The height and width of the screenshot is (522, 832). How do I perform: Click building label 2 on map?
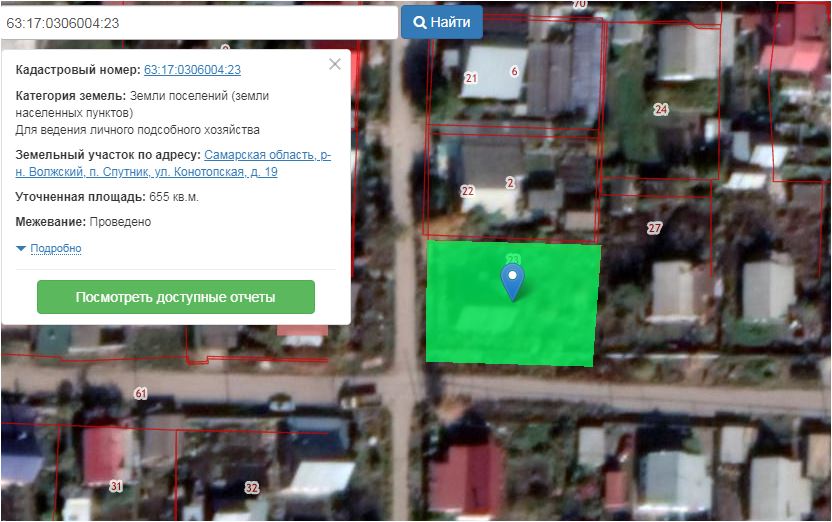(510, 183)
